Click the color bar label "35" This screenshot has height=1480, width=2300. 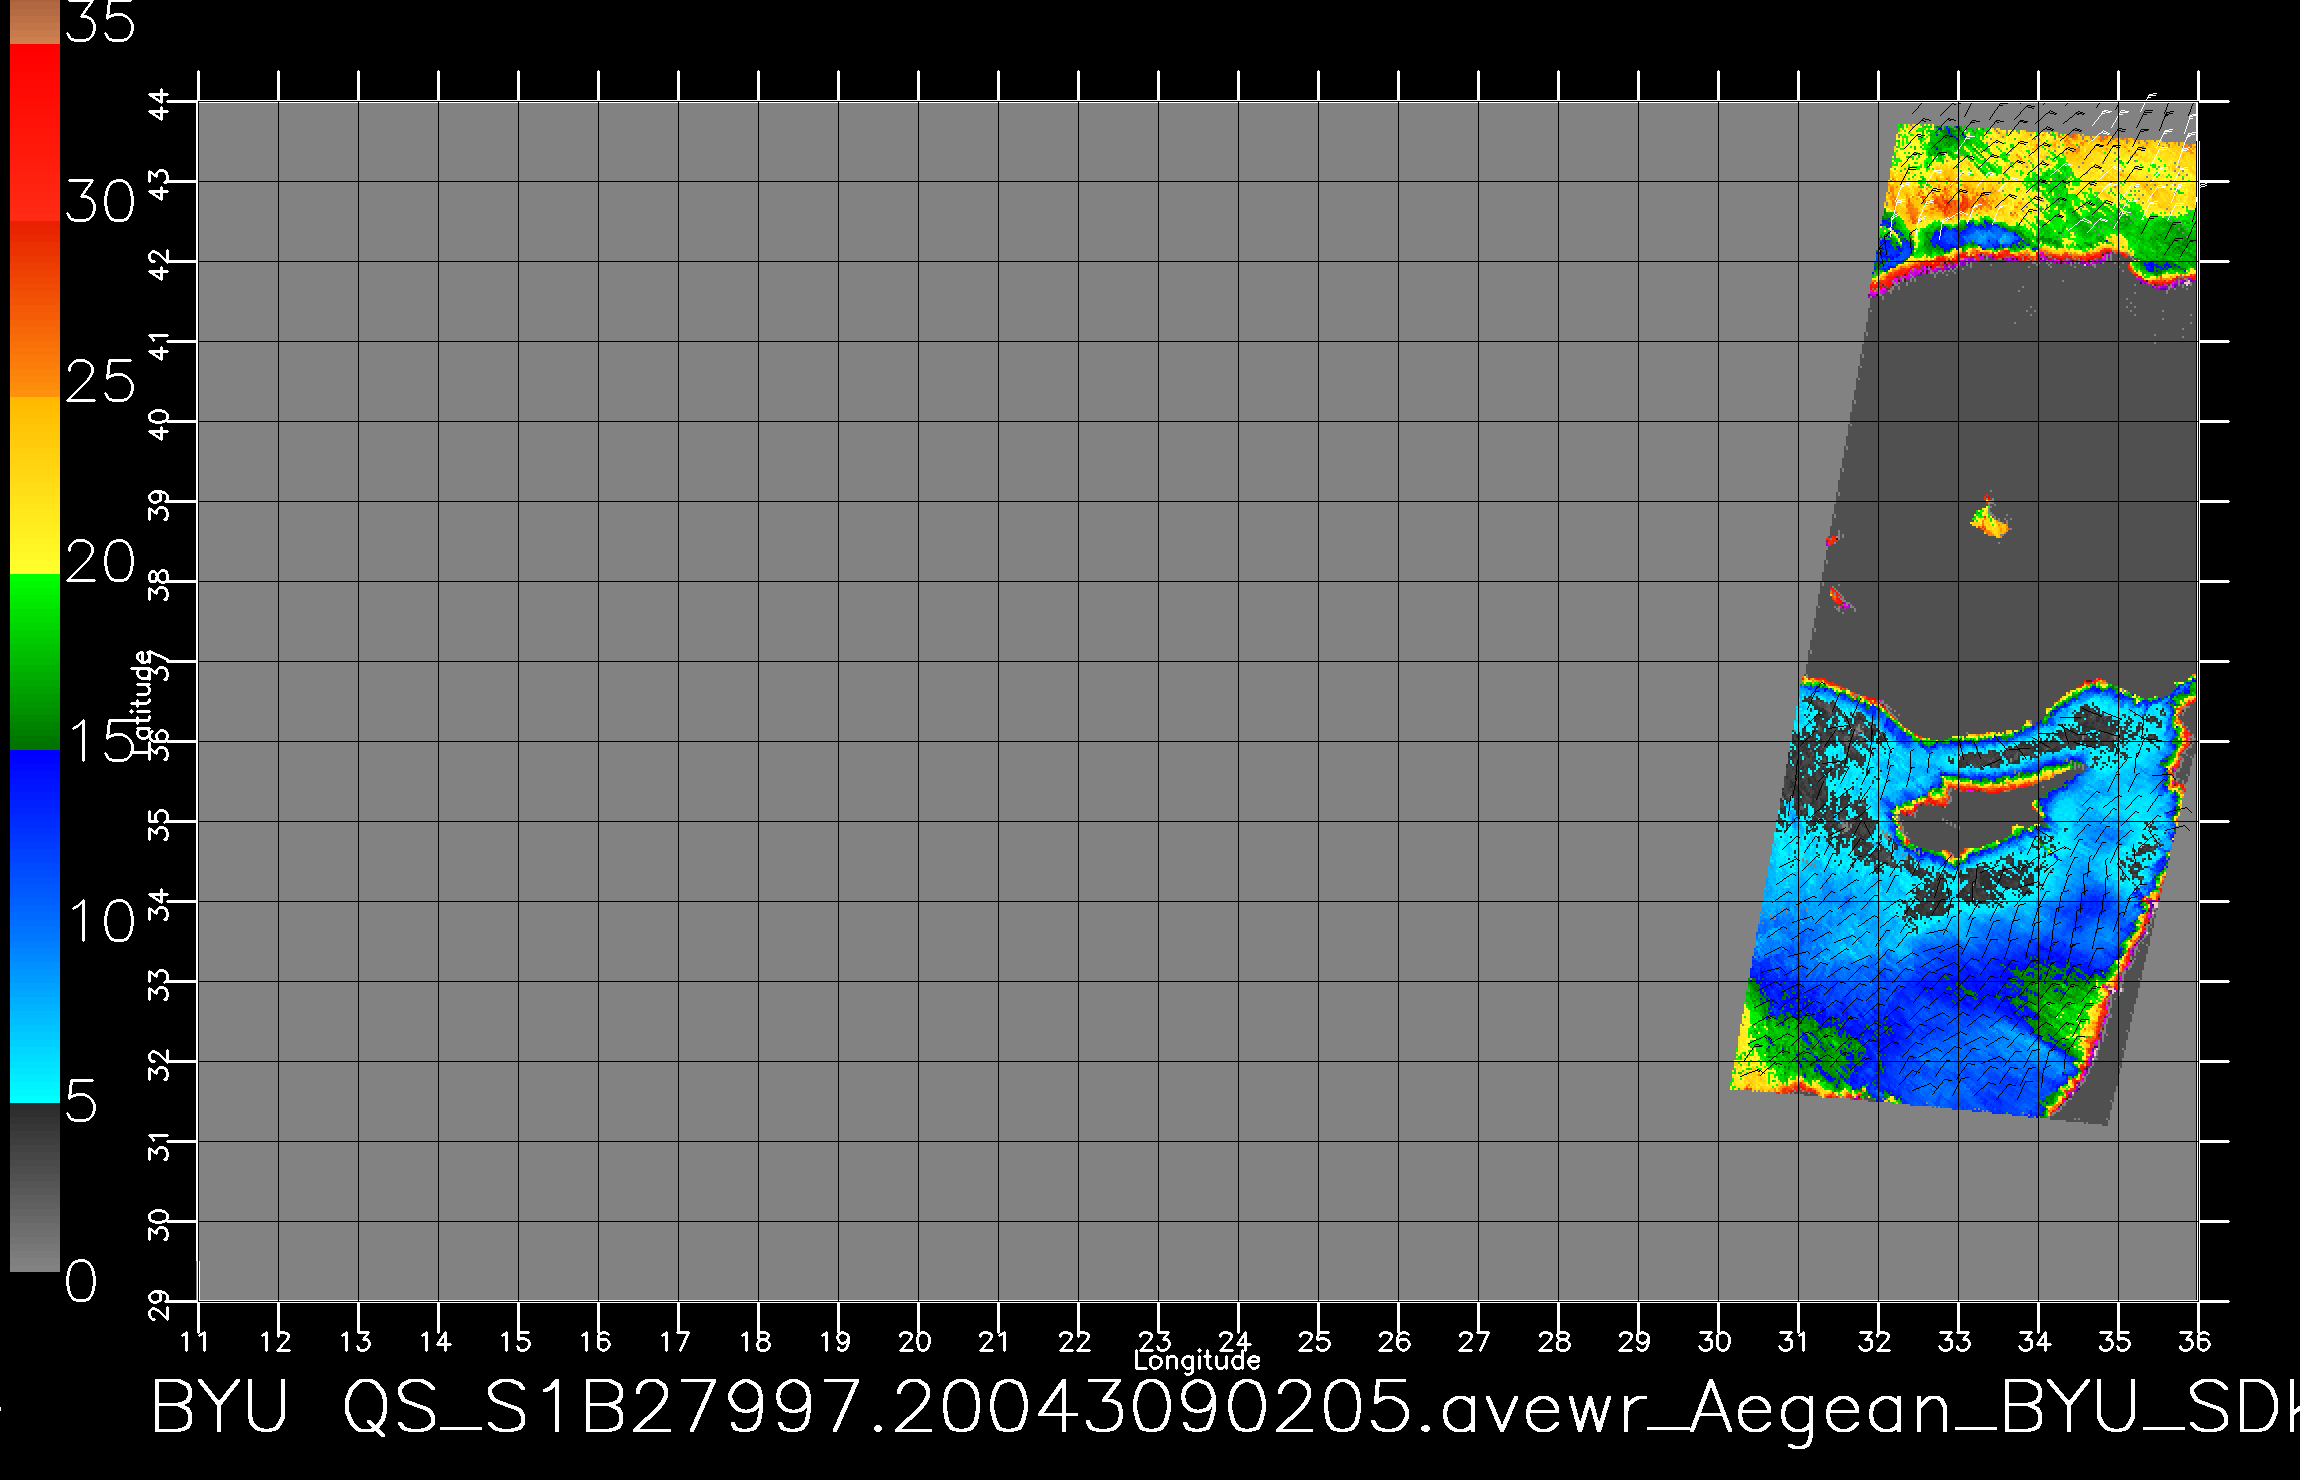[100, 22]
